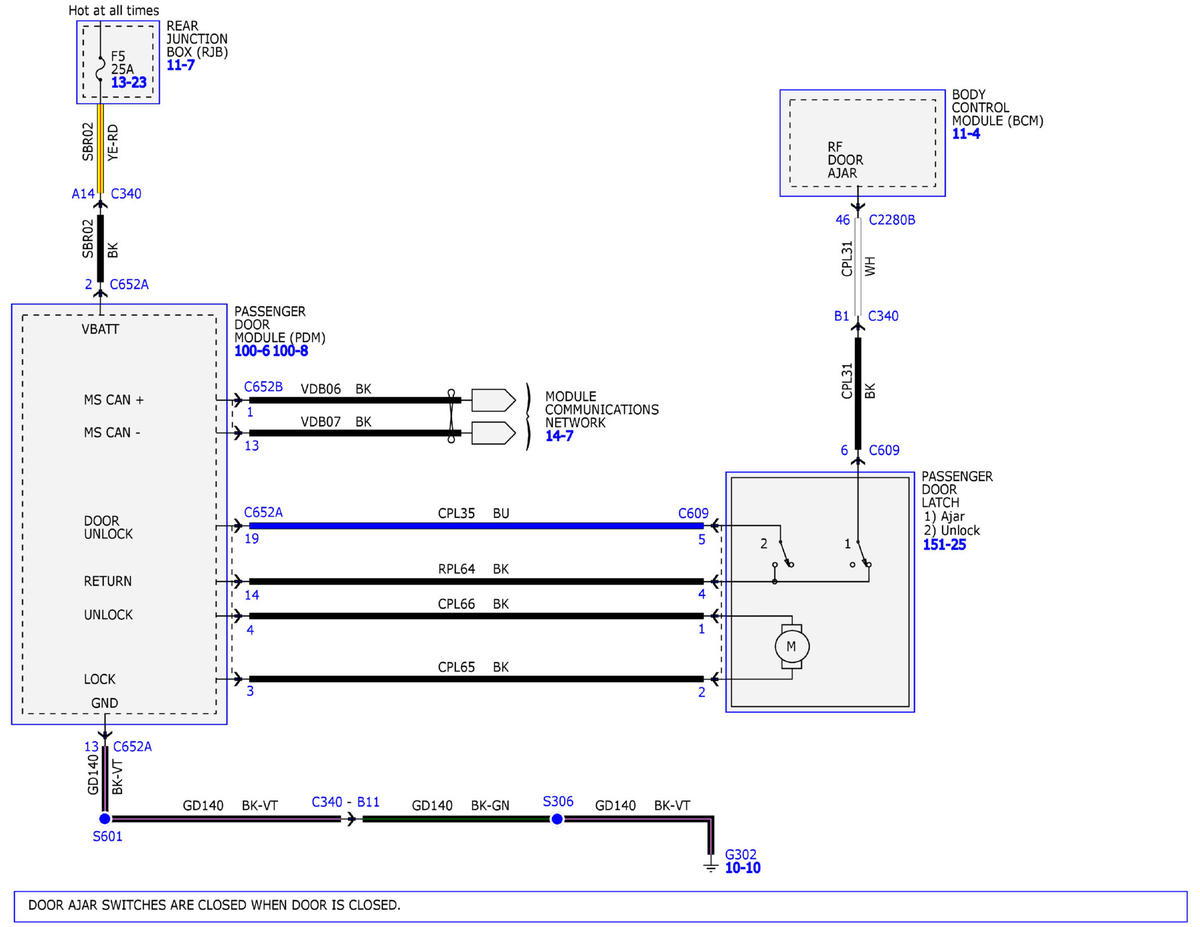This screenshot has width=1200, height=927.
Task: Open the Rear Junction Box 11-7 link
Action: (181, 65)
